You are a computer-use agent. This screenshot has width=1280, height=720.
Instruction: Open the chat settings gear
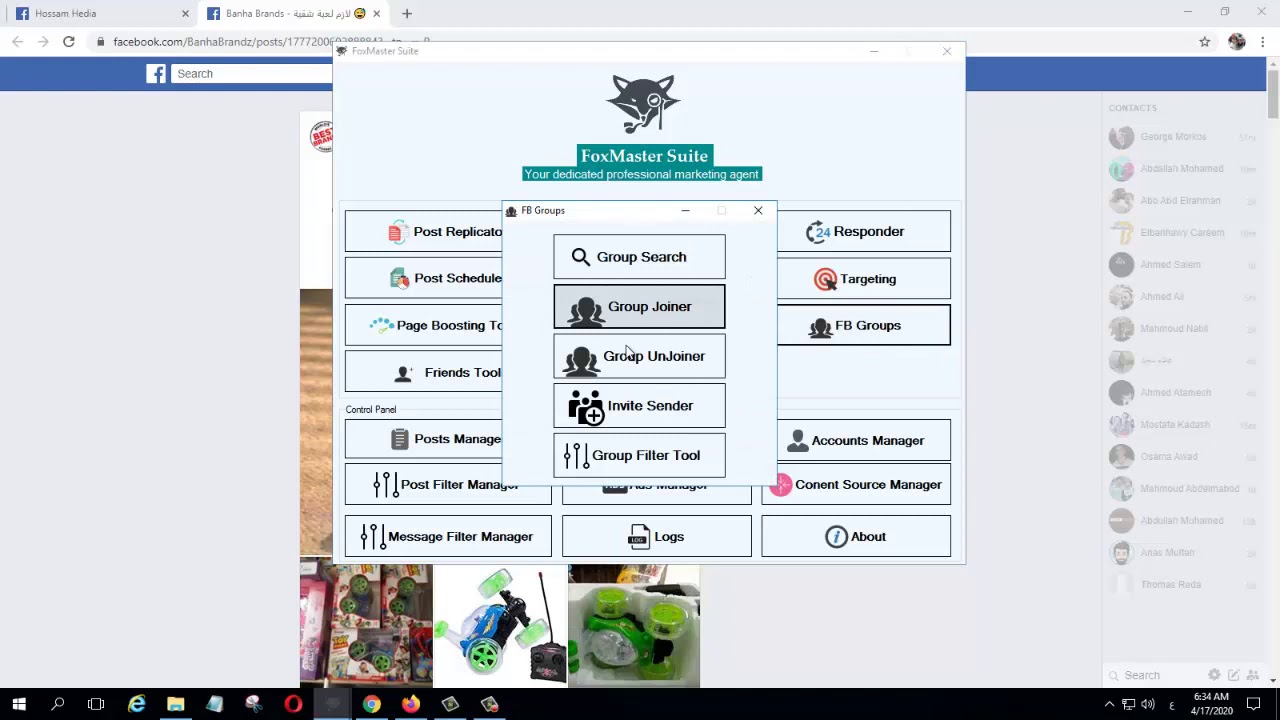click(x=1214, y=676)
